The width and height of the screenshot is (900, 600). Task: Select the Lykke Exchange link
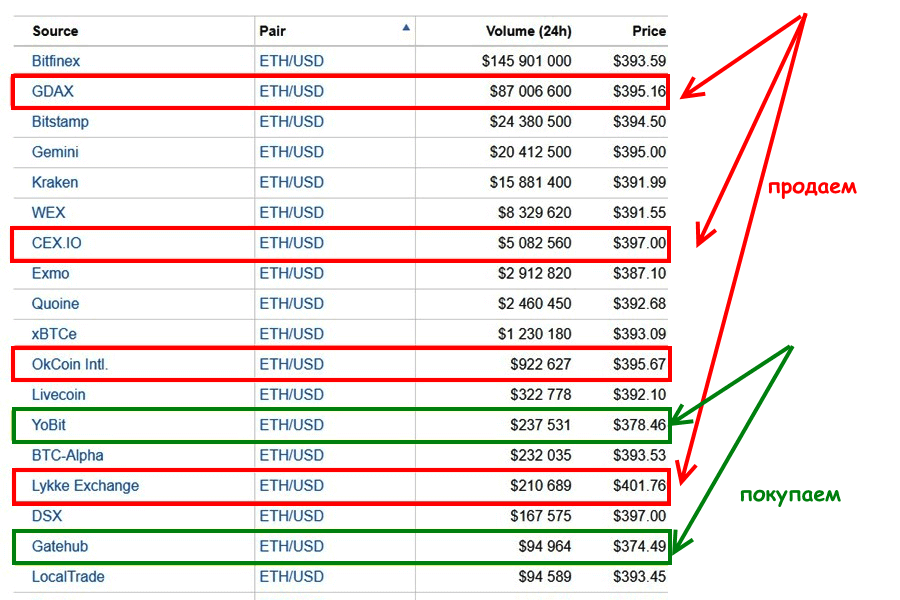tap(85, 486)
